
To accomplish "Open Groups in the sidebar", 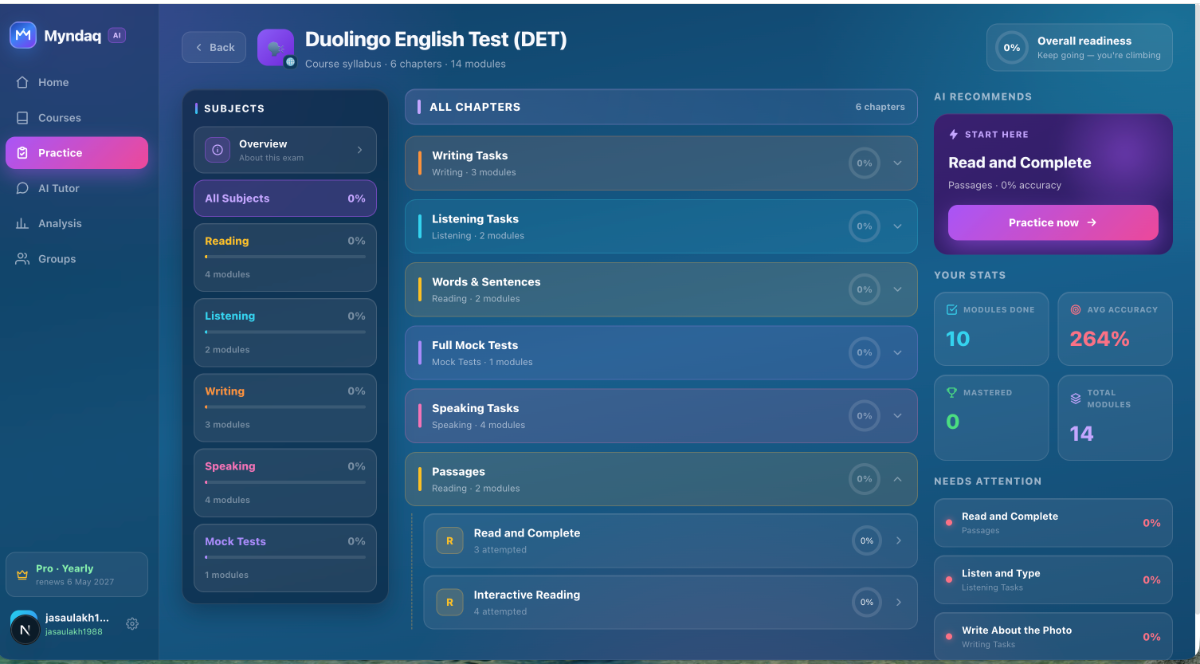I will [x=77, y=259].
